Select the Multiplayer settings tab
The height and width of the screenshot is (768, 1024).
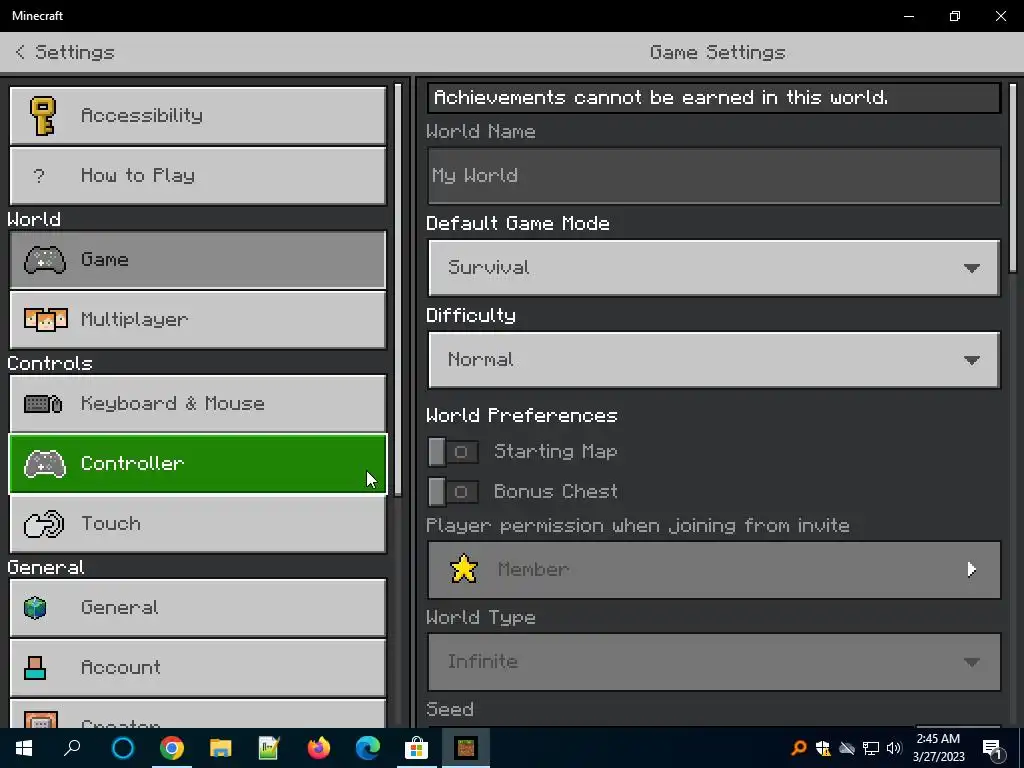(x=198, y=320)
